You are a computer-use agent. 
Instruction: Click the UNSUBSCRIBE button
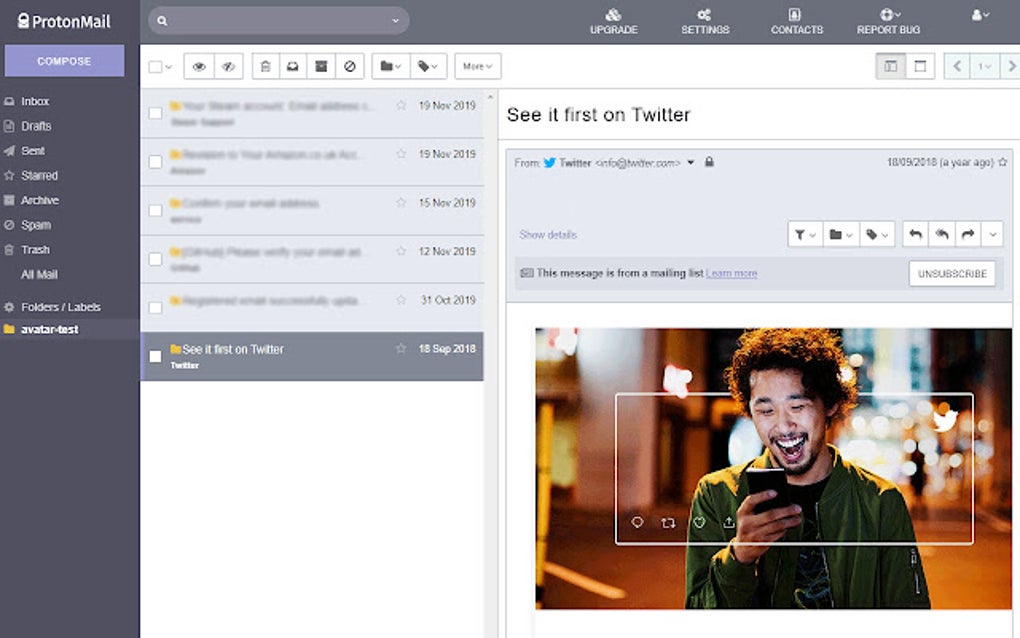[x=951, y=272]
